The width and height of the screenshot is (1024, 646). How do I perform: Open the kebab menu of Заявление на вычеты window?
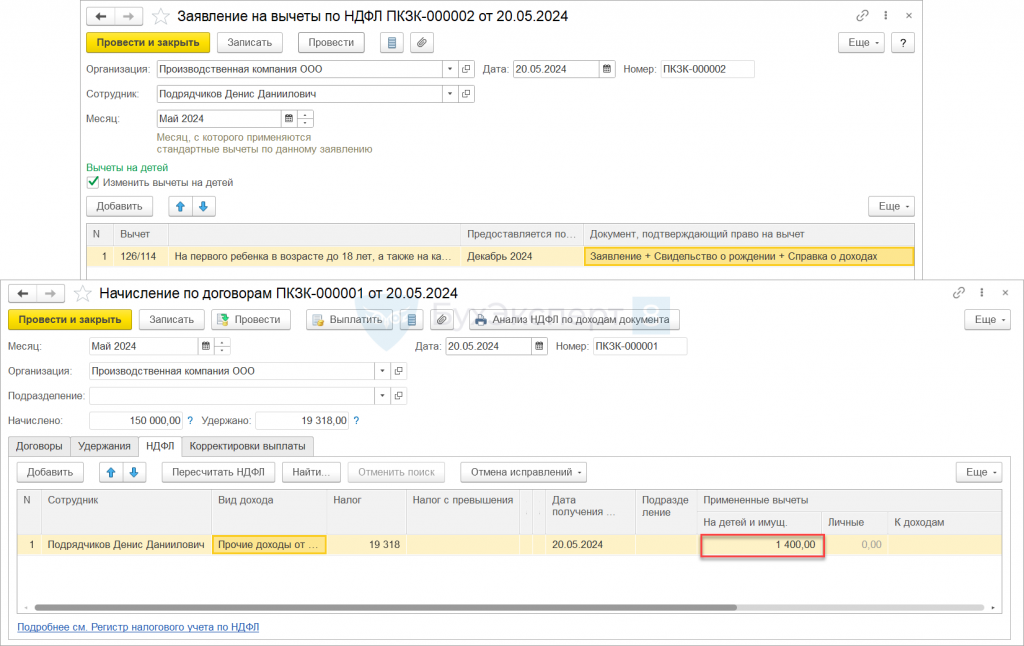(x=886, y=16)
